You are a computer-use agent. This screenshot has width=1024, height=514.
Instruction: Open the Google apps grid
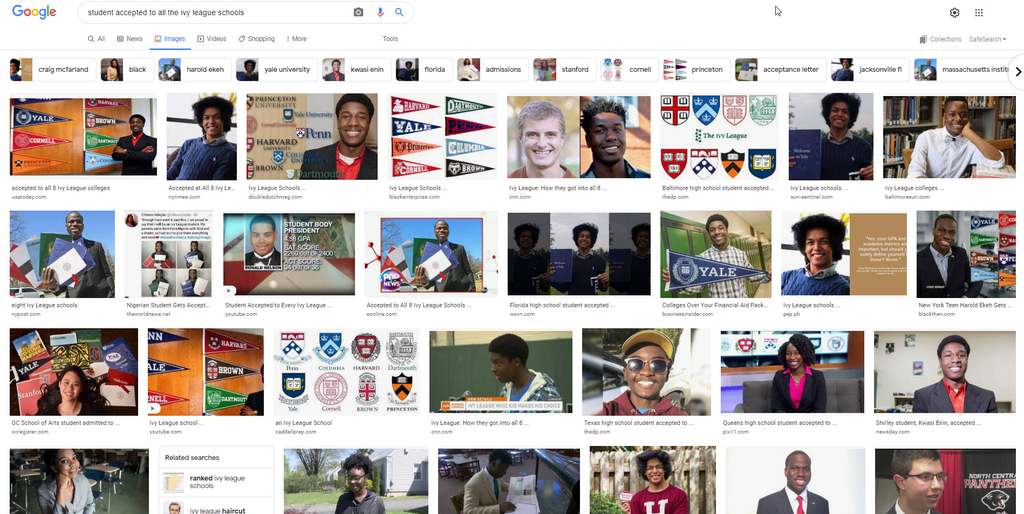pyautogui.click(x=978, y=12)
